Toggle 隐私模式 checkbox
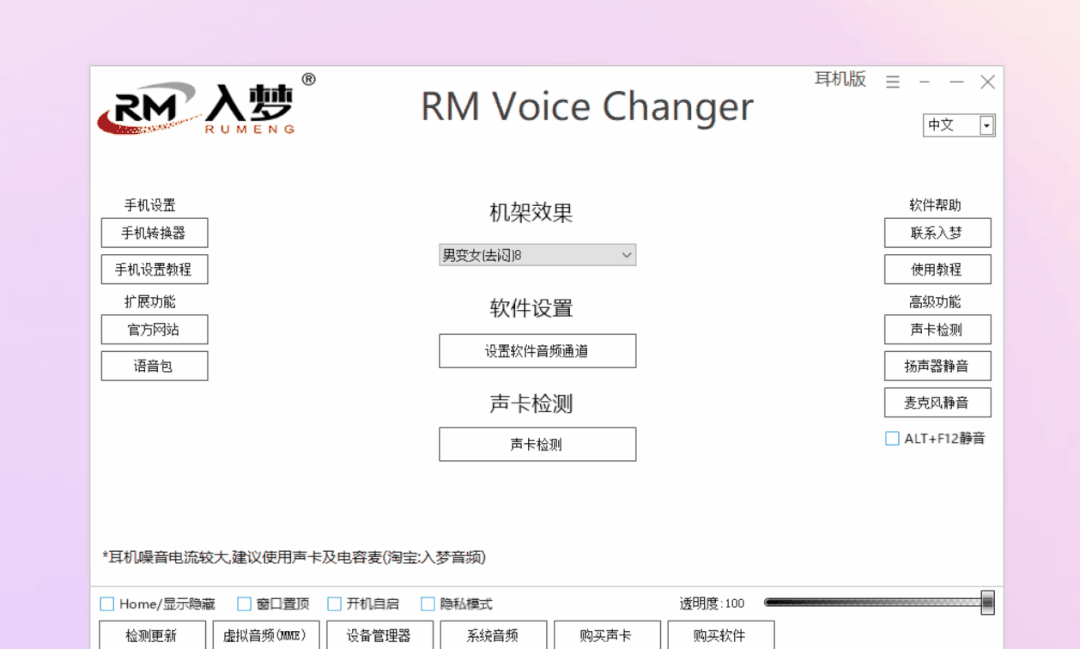 pyautogui.click(x=428, y=604)
